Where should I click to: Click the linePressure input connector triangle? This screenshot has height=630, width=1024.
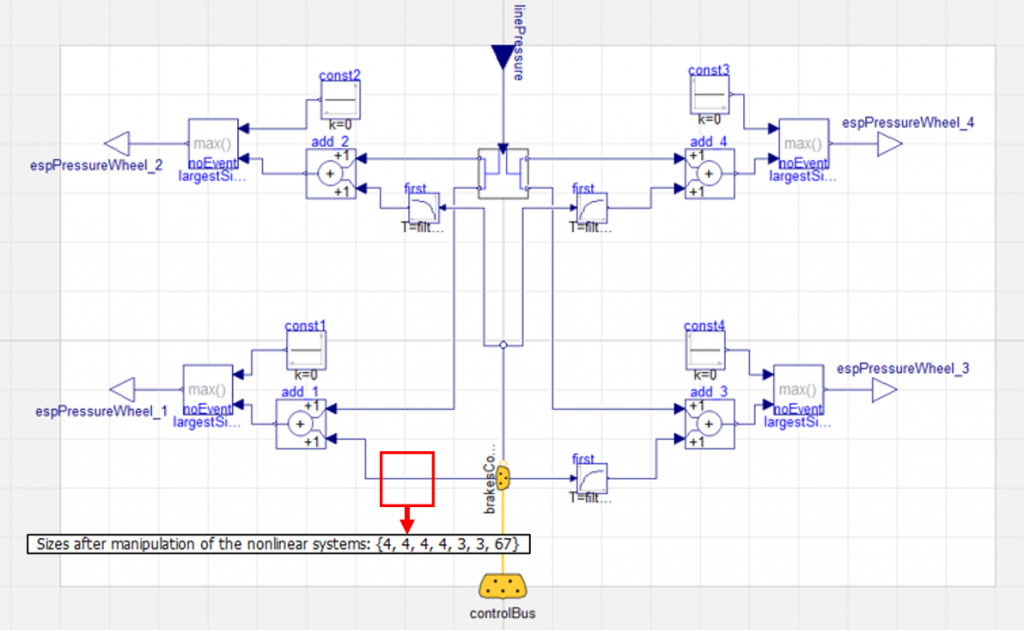click(x=503, y=57)
